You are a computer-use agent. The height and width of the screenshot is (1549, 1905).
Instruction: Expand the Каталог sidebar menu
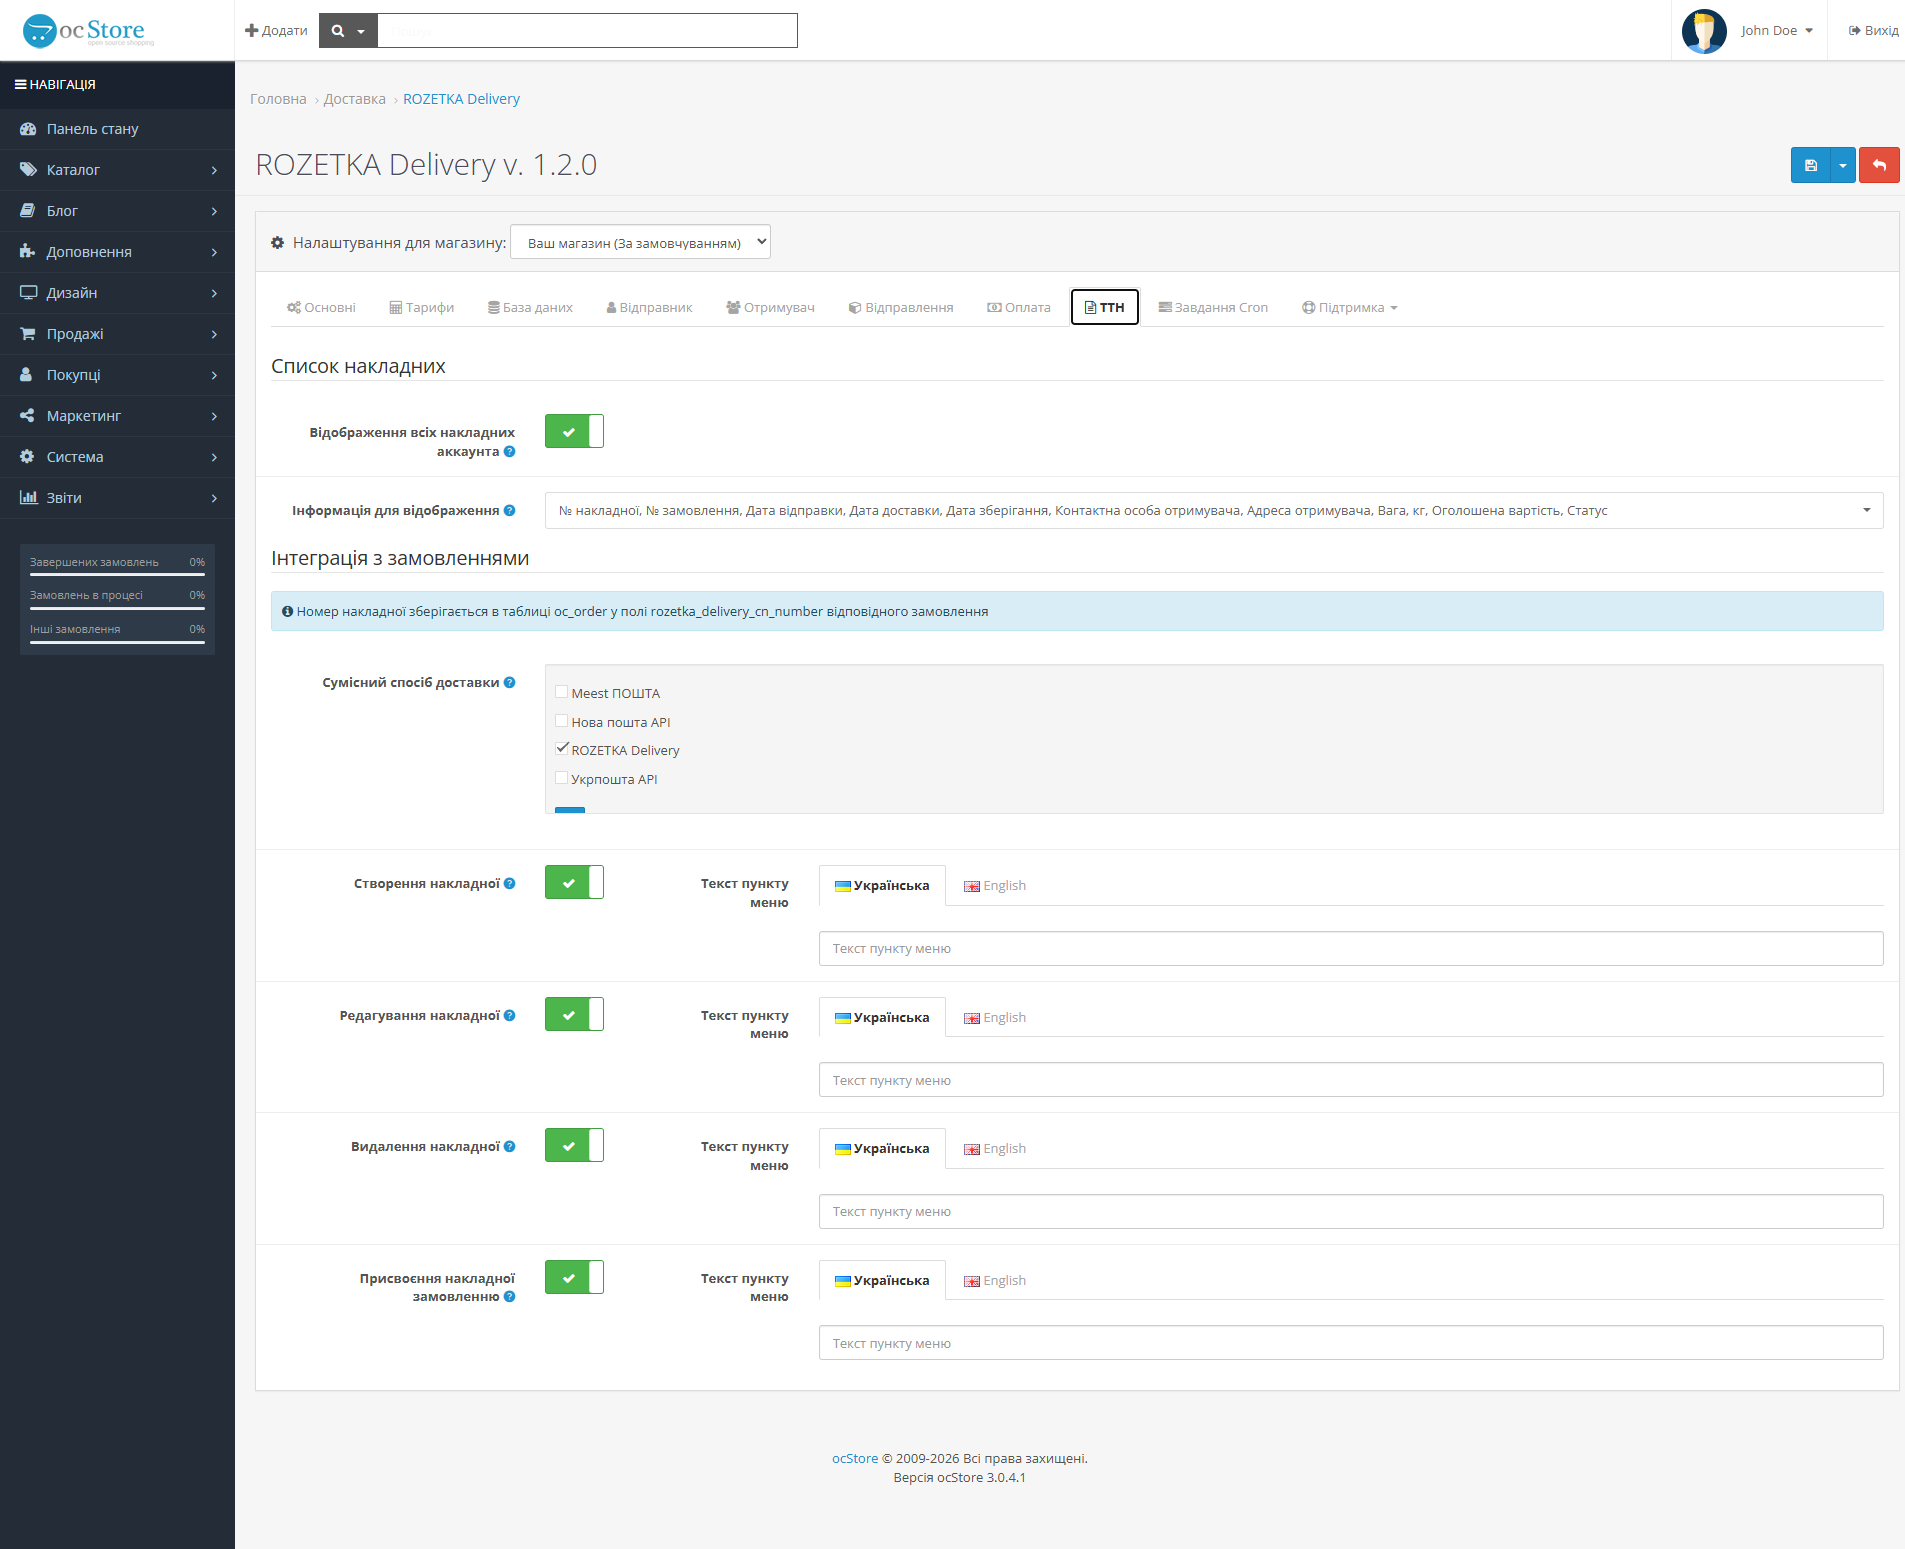[117, 170]
